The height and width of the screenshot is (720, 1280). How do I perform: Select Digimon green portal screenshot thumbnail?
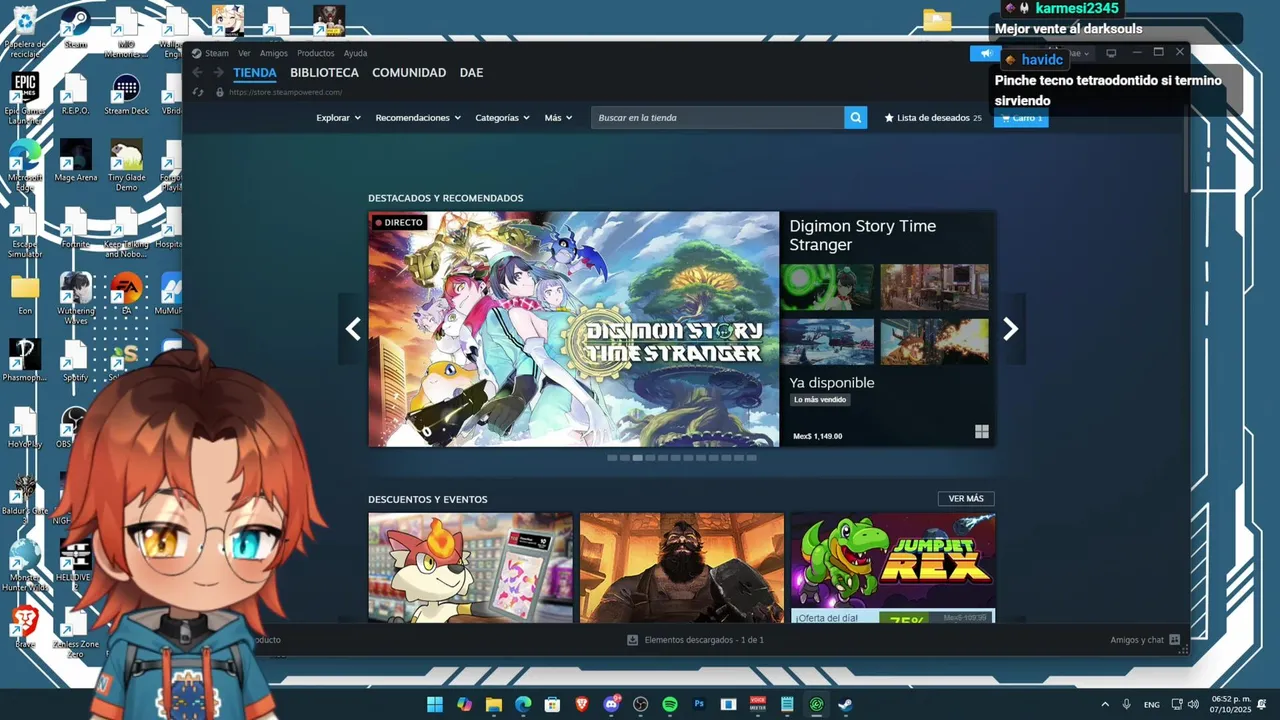828,287
